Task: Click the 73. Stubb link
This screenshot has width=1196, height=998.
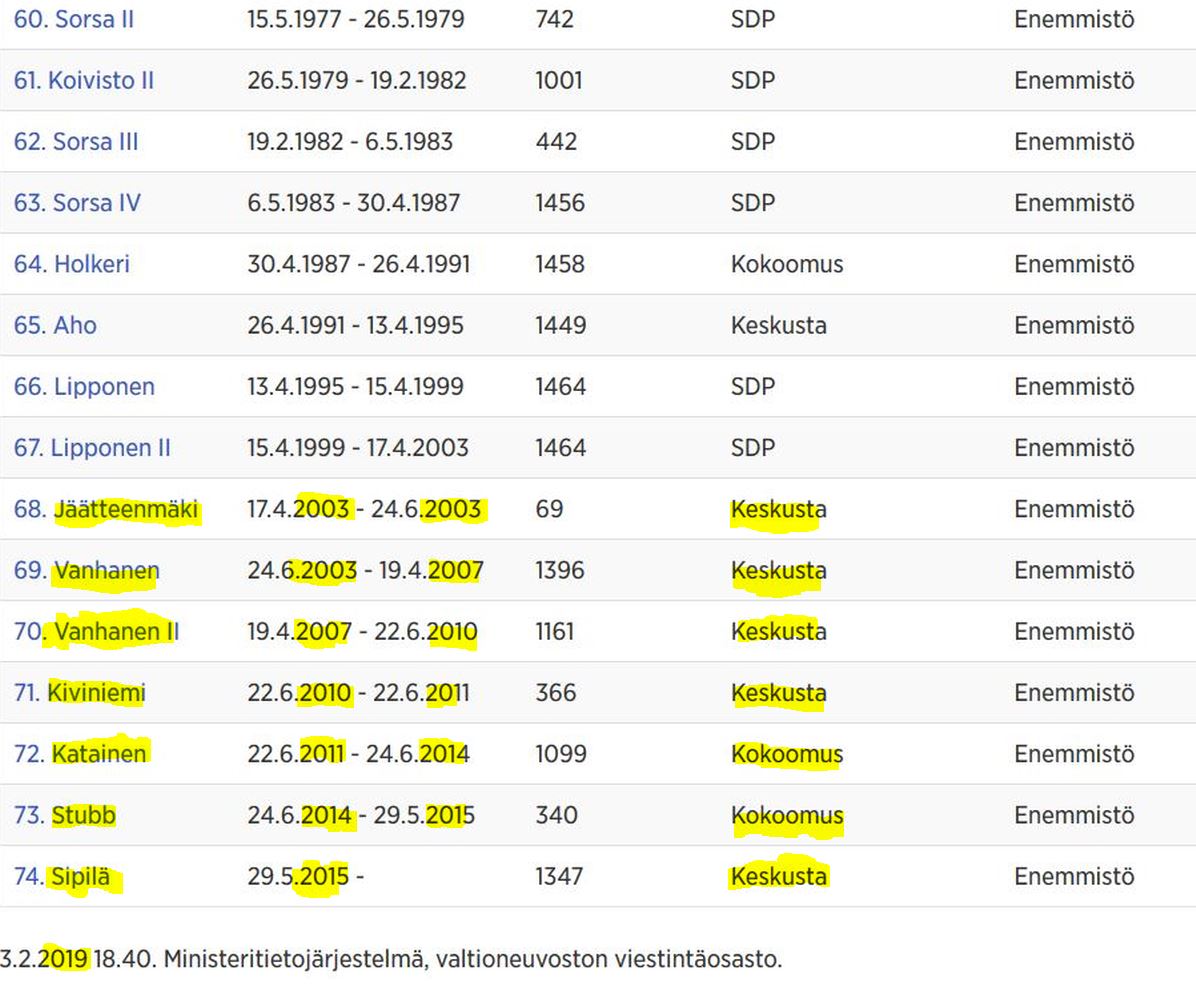Action: [65, 815]
